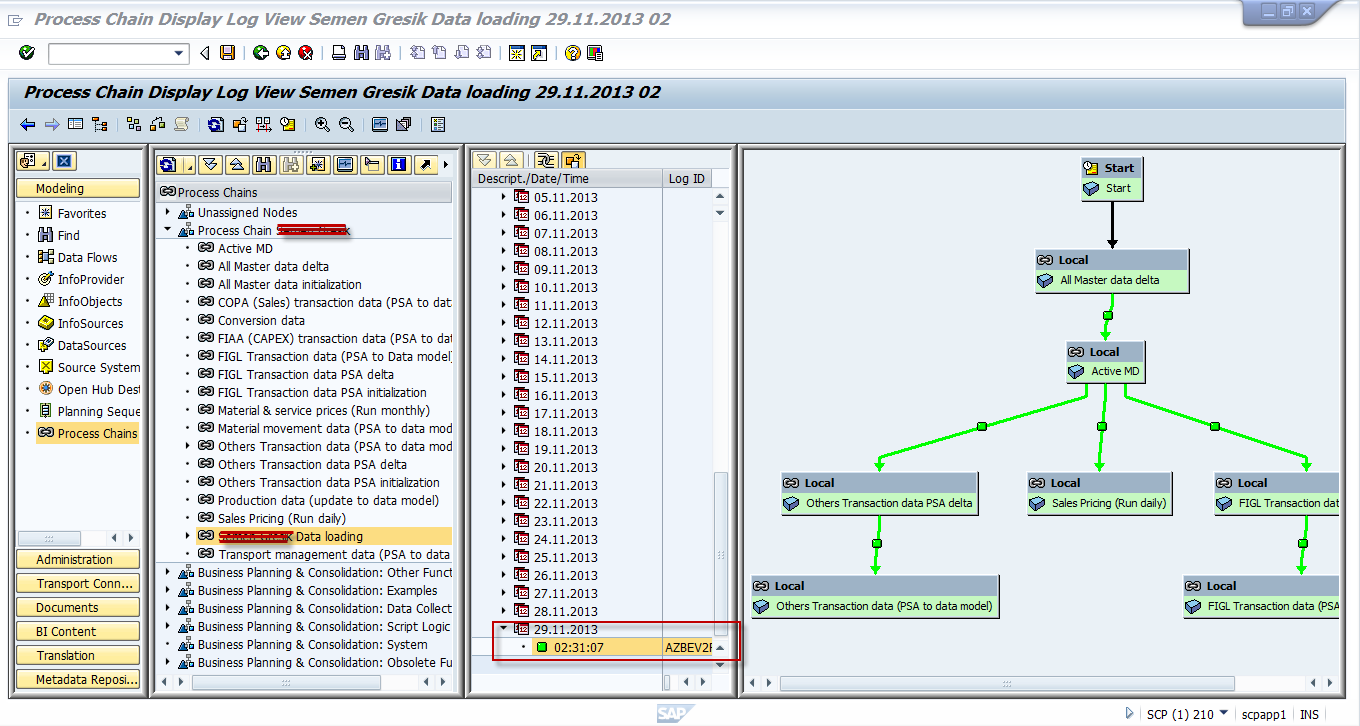Select the Zoom In magnifier on the log toolbar

pos(321,124)
